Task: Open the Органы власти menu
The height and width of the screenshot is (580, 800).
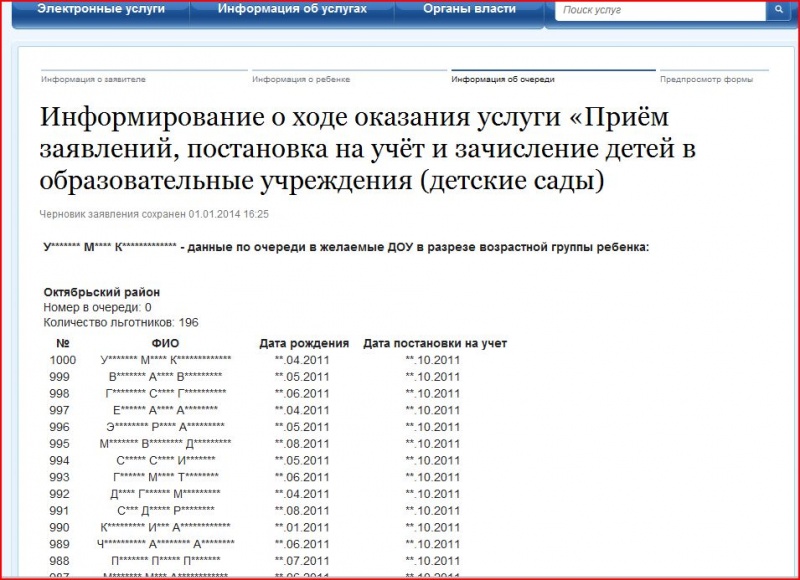Action: pyautogui.click(x=469, y=9)
